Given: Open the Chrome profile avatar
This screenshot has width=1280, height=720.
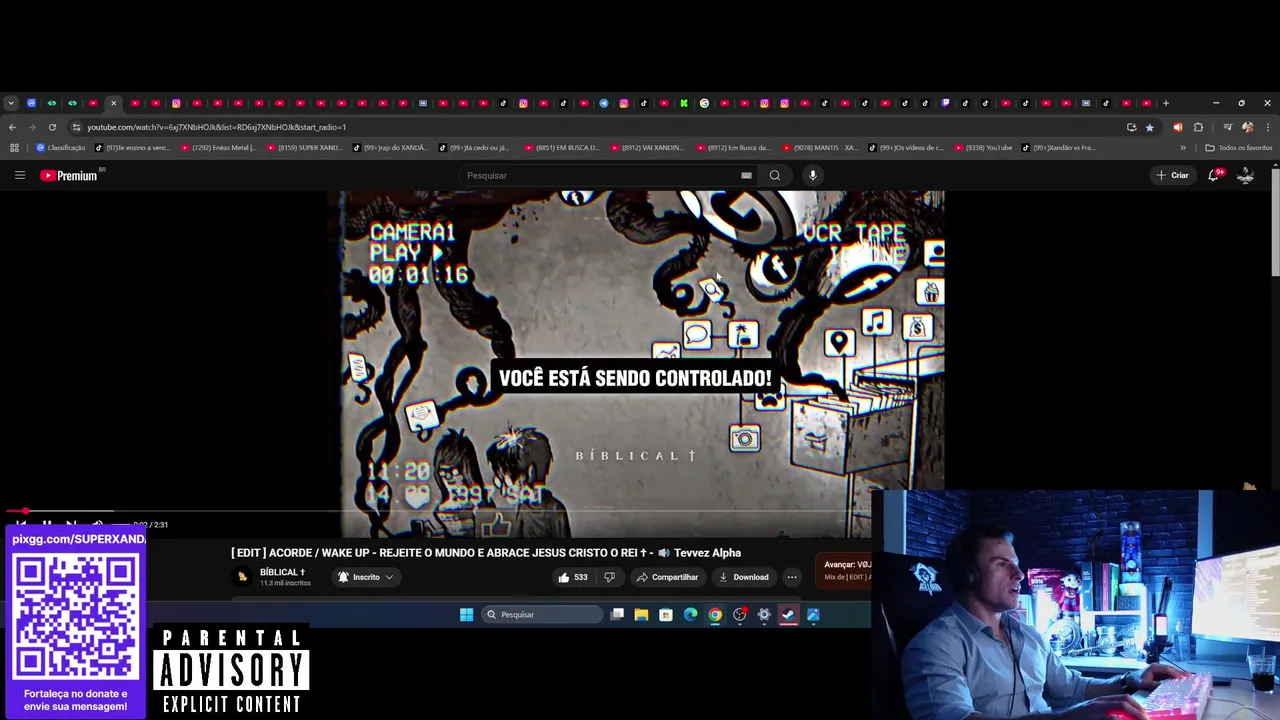Looking at the screenshot, I should point(1247,127).
